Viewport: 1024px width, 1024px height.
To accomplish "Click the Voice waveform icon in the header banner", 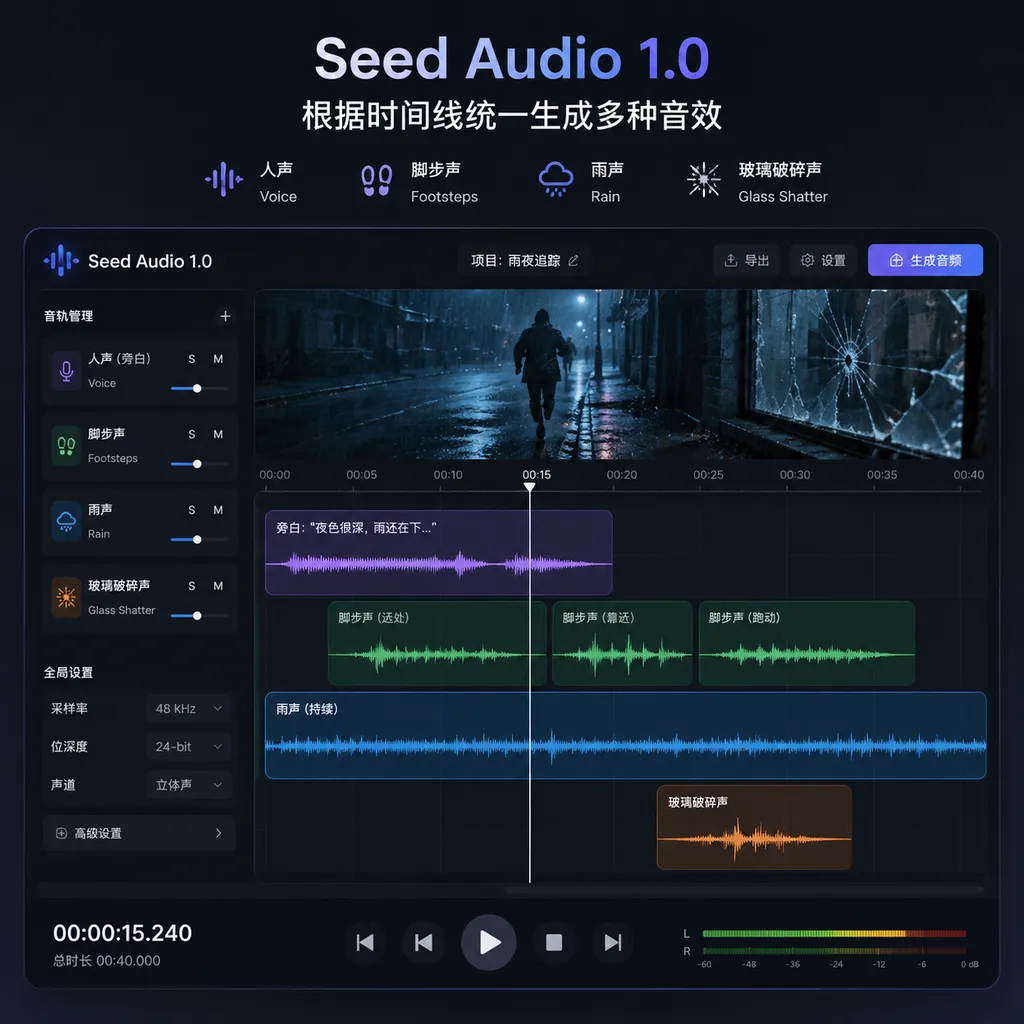I will coord(223,179).
